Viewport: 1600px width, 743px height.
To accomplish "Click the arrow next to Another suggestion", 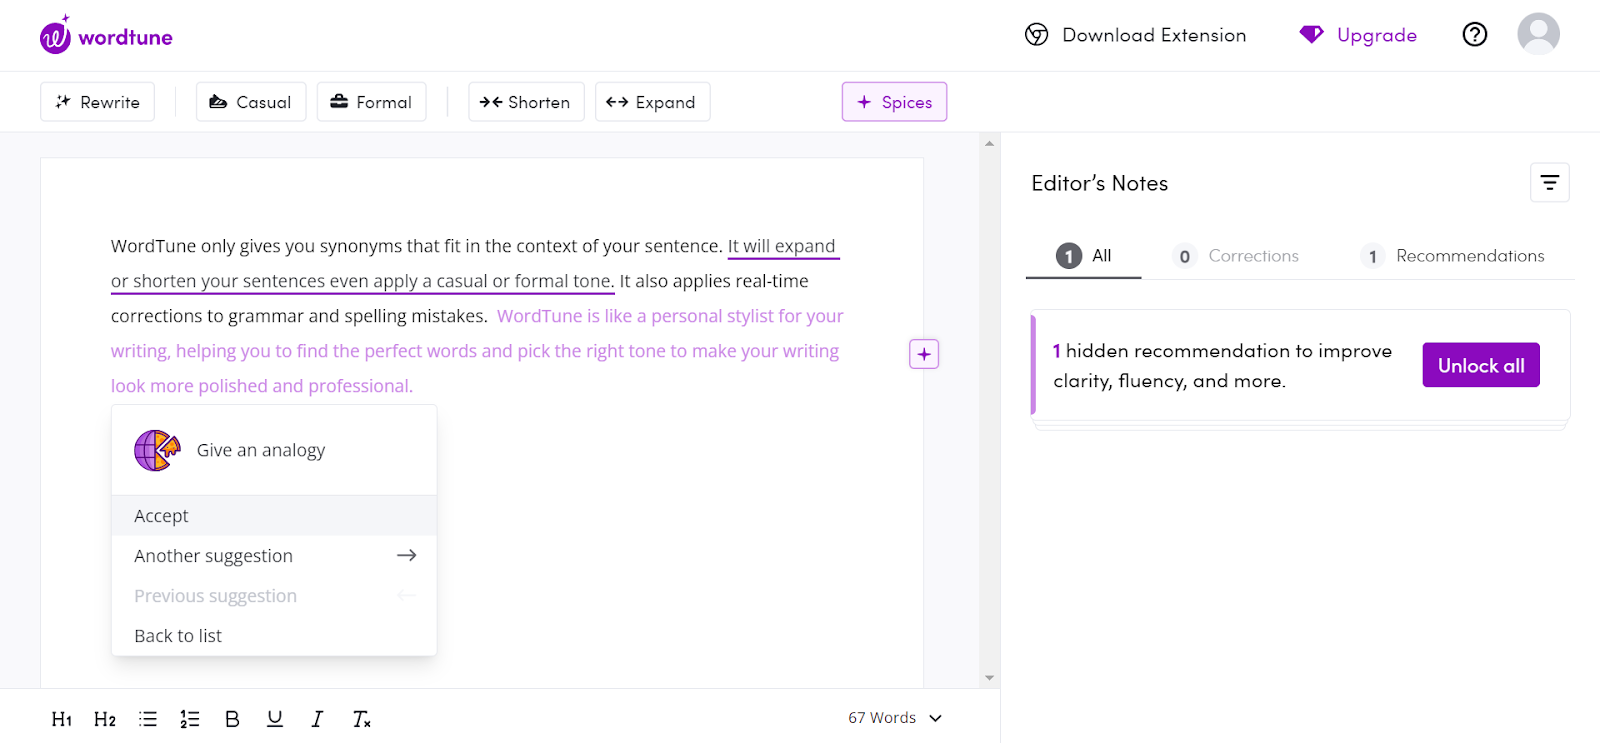I will point(406,555).
